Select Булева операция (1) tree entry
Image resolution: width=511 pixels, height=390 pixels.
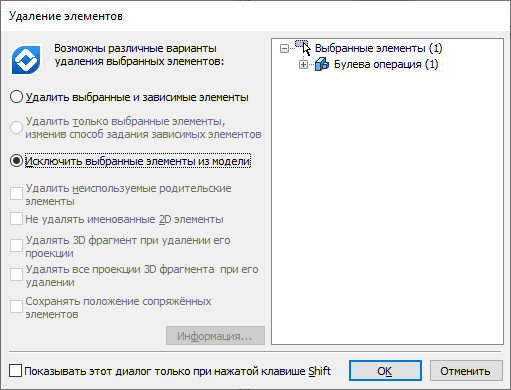(386, 64)
